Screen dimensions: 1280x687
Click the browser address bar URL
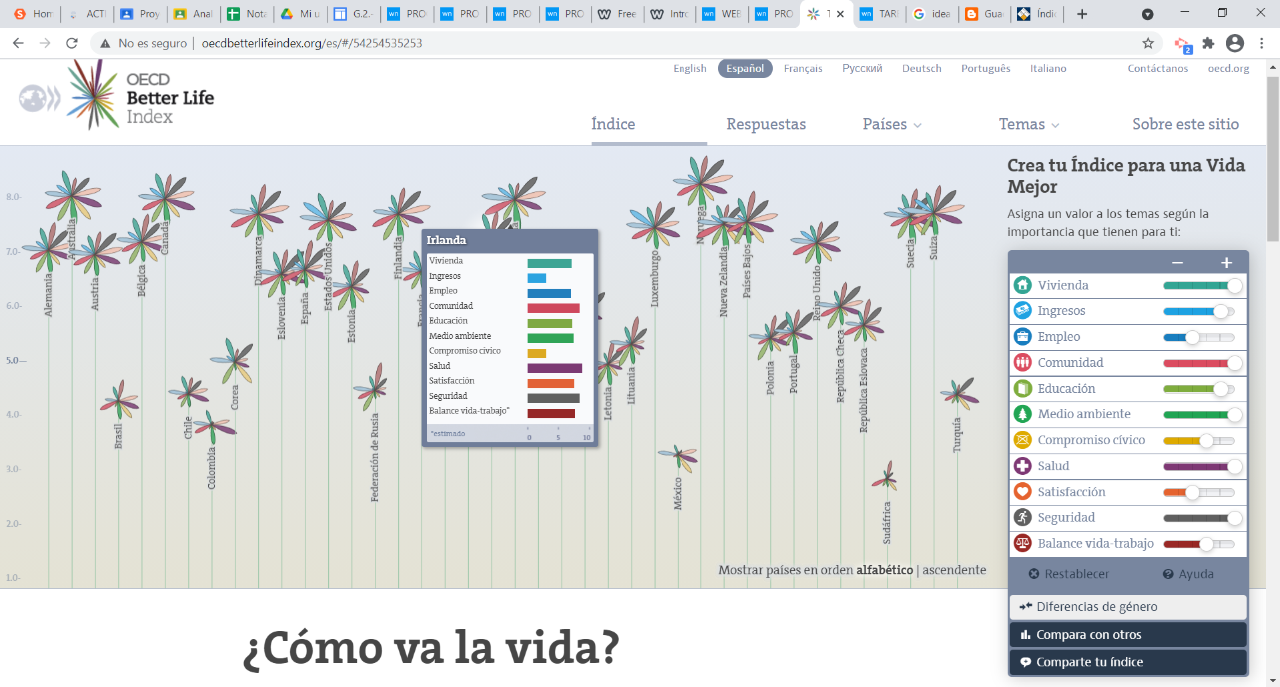coord(312,44)
